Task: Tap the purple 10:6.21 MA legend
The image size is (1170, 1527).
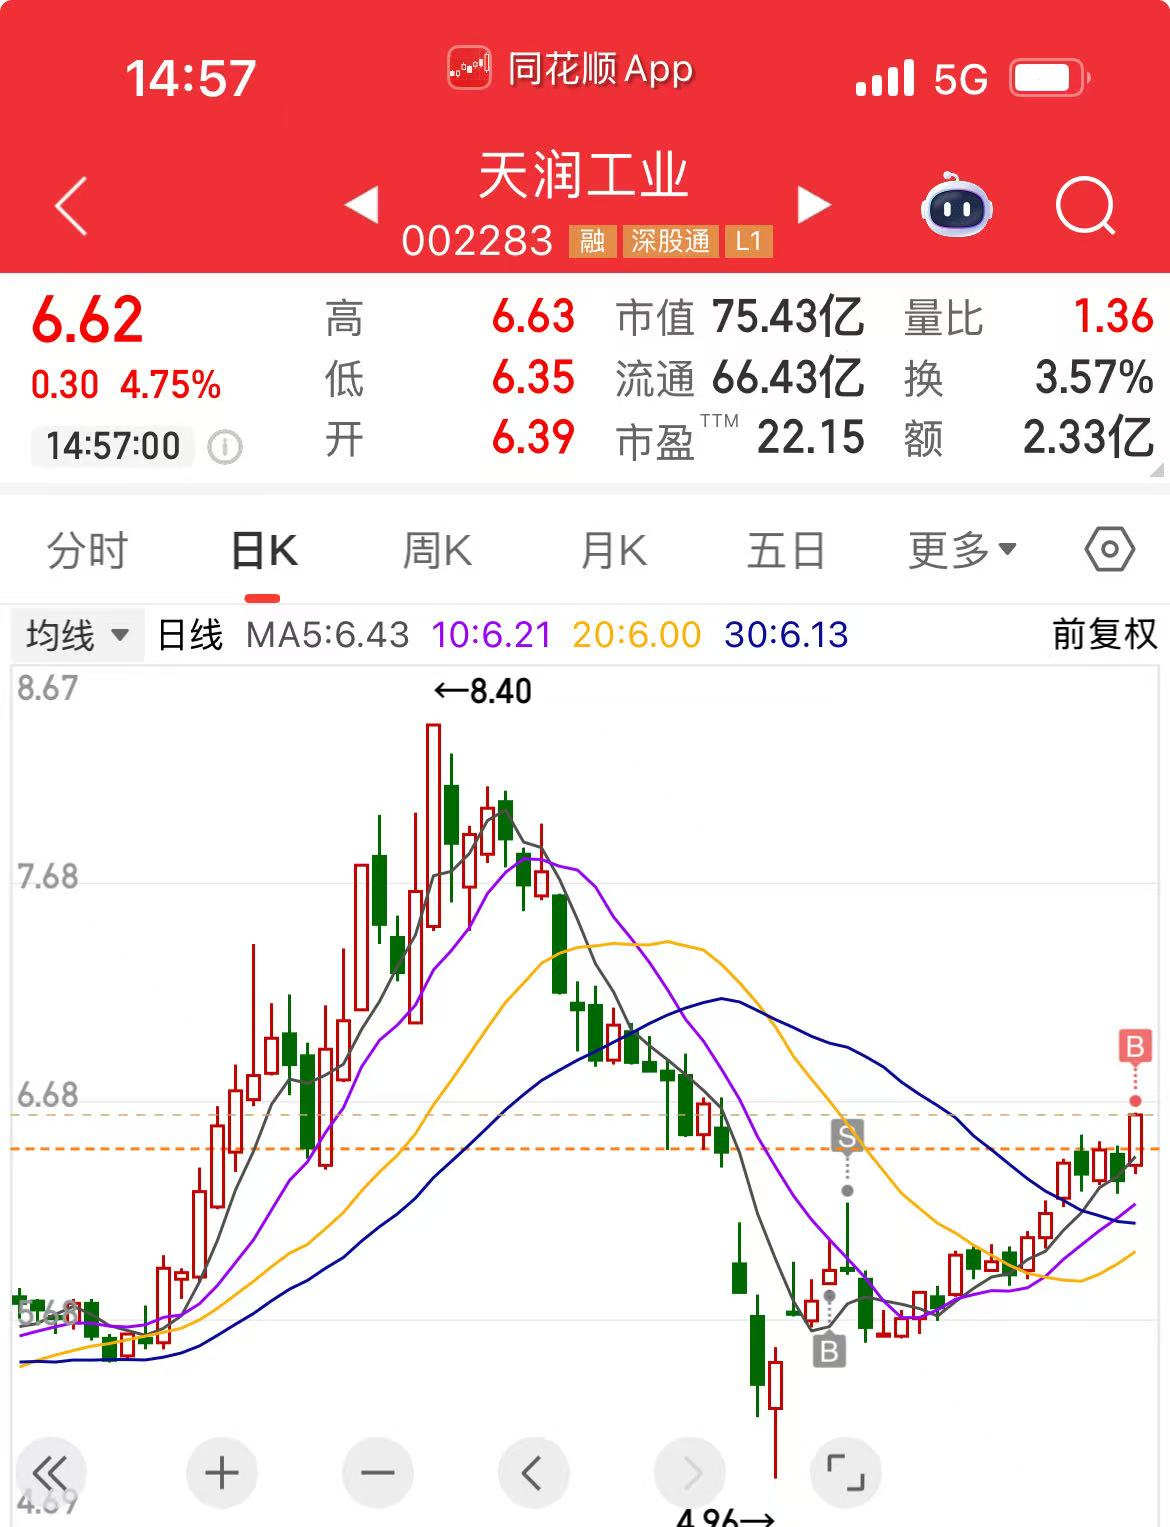Action: pos(491,635)
